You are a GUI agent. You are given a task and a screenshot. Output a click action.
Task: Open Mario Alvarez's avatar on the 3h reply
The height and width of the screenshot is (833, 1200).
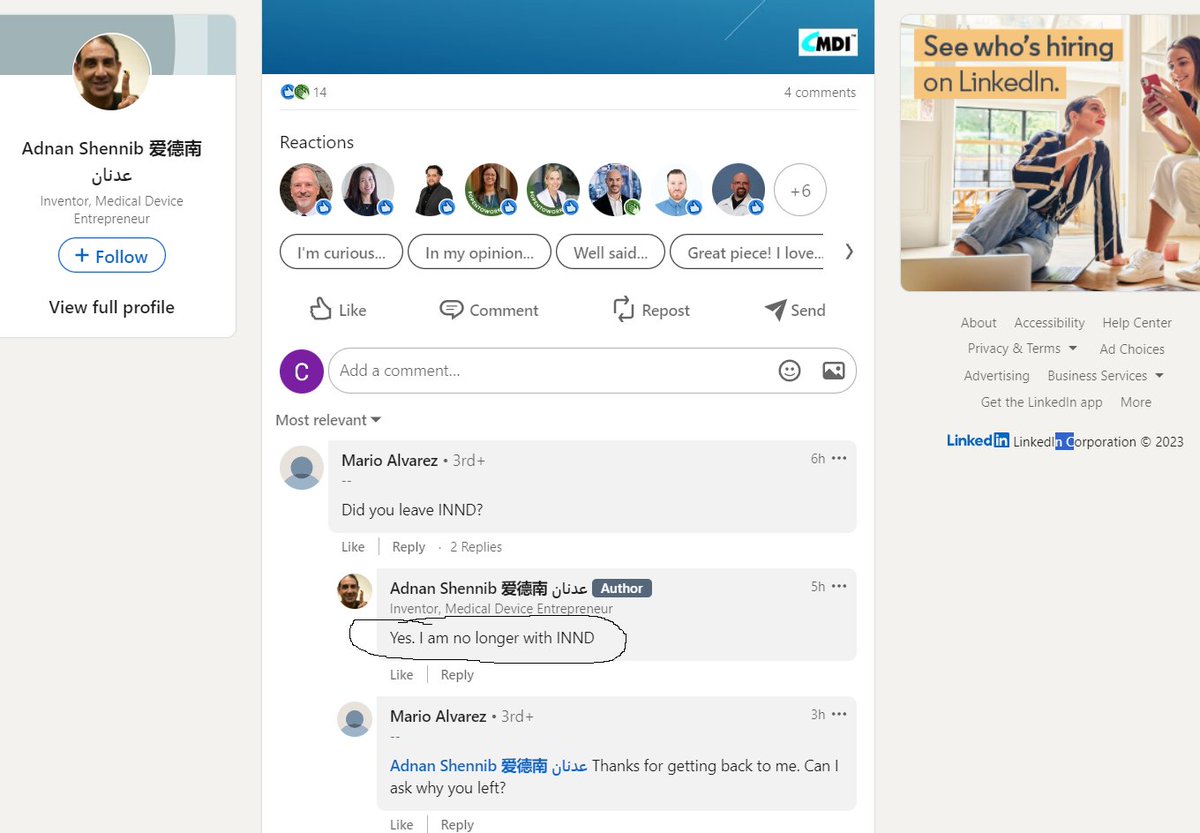click(x=355, y=719)
